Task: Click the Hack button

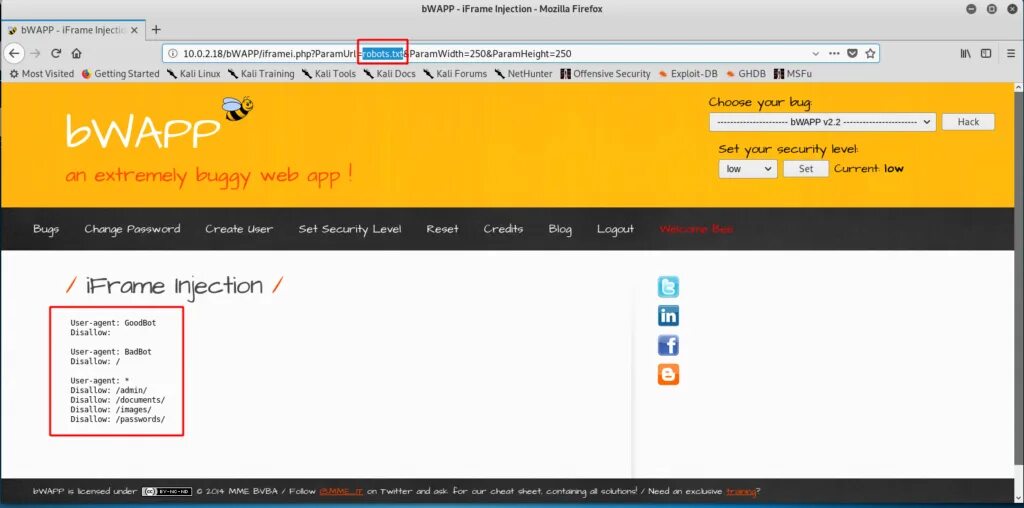Action: point(968,122)
